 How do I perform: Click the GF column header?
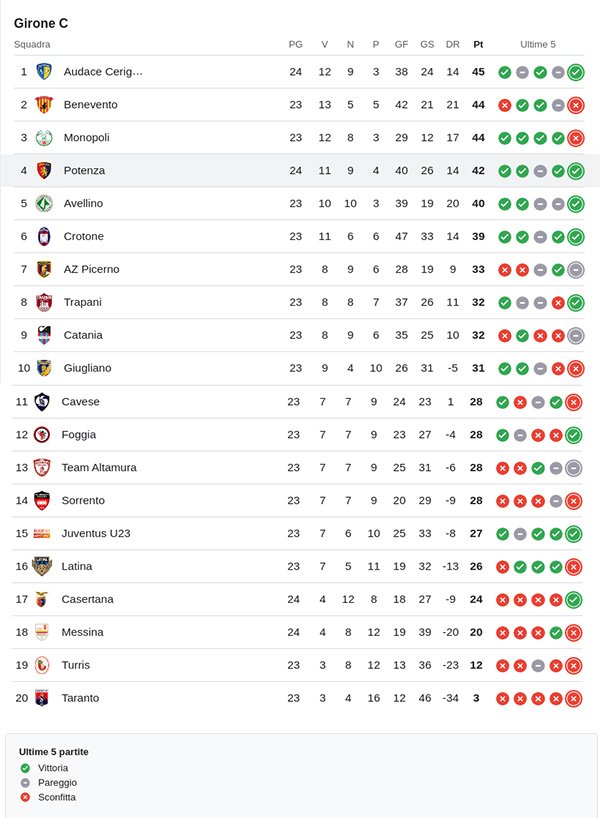(401, 44)
